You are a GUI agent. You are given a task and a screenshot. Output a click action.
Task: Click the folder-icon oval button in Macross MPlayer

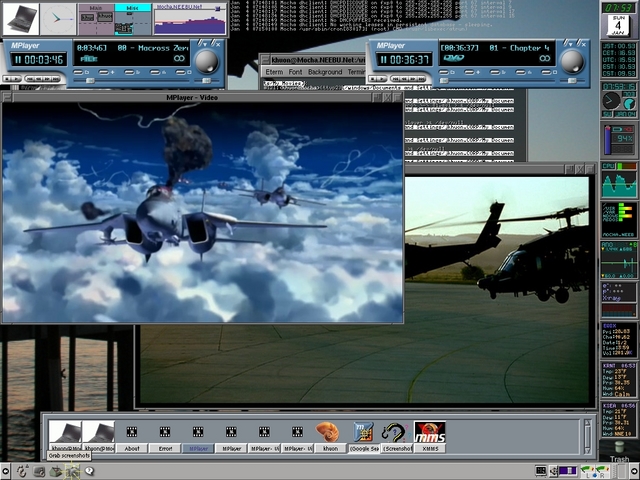coord(78,72)
